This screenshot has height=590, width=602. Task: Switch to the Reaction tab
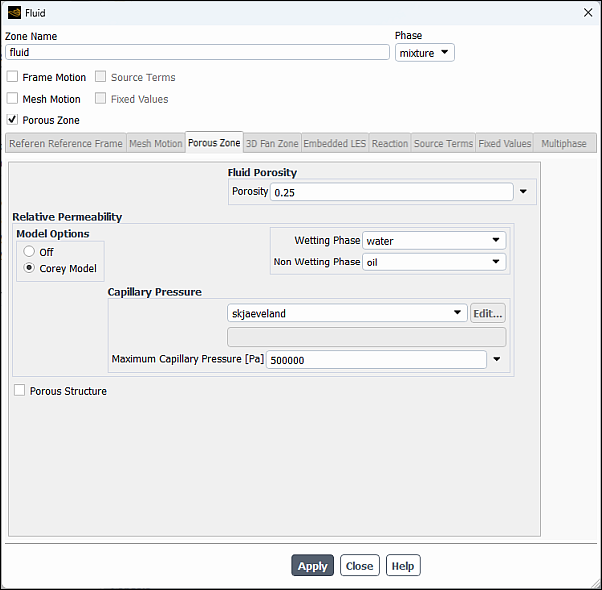point(390,144)
